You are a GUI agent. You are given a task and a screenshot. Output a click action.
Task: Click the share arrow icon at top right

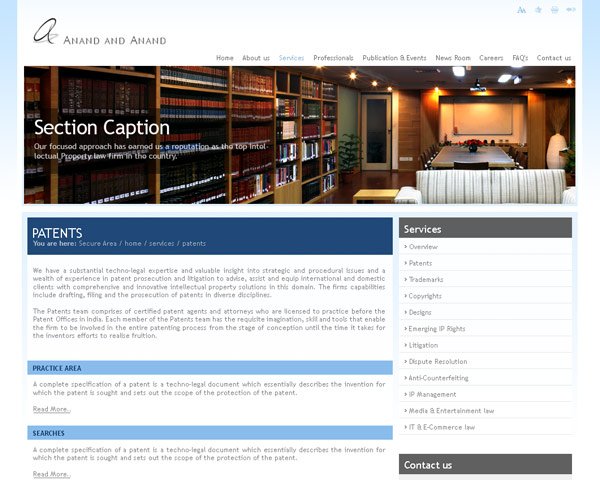tap(571, 10)
